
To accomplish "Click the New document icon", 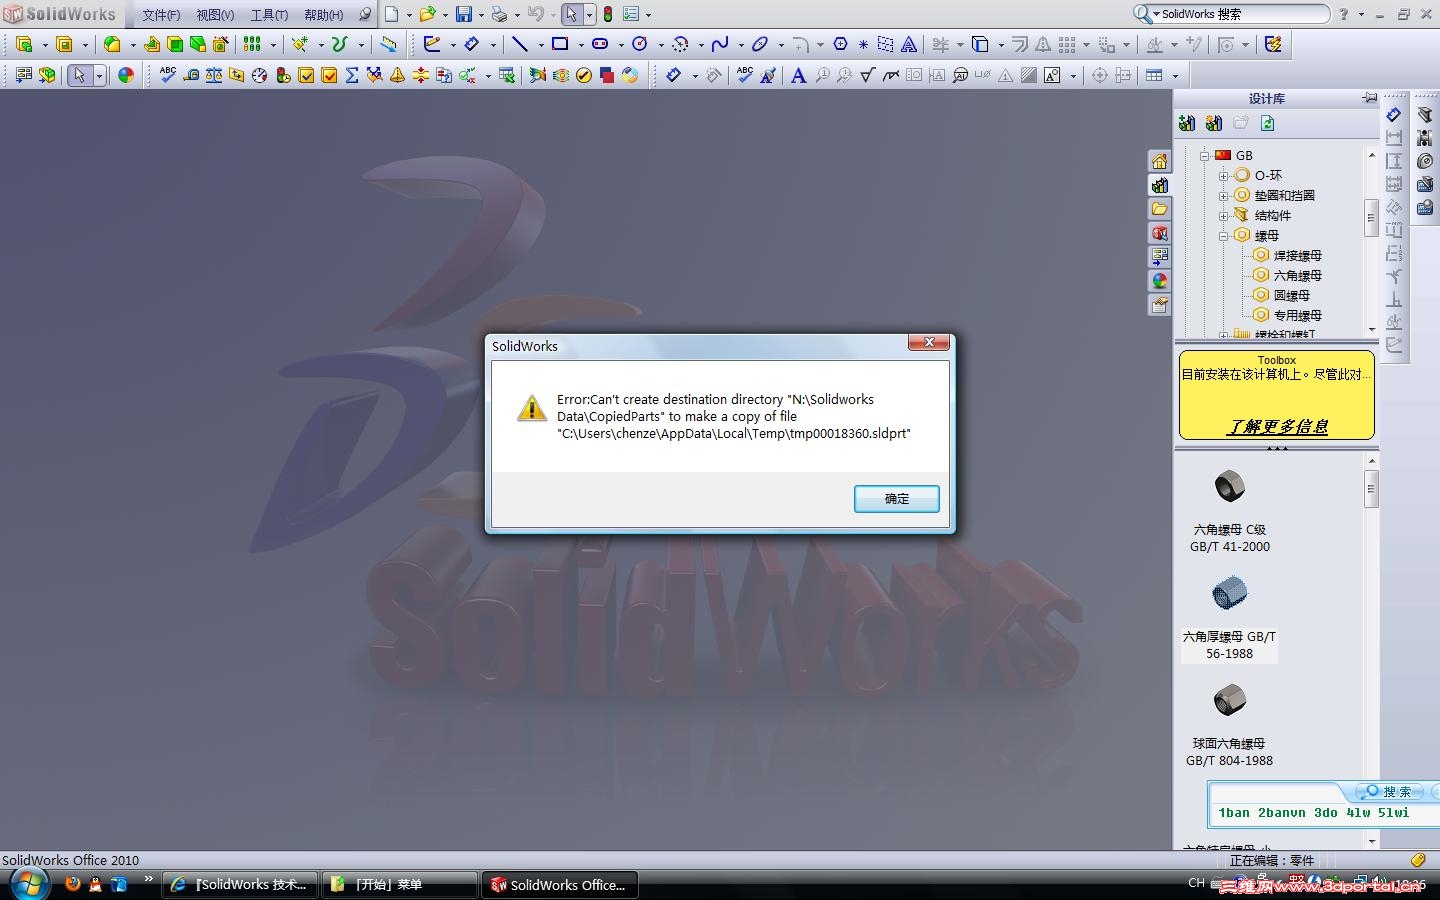I will click(x=391, y=14).
